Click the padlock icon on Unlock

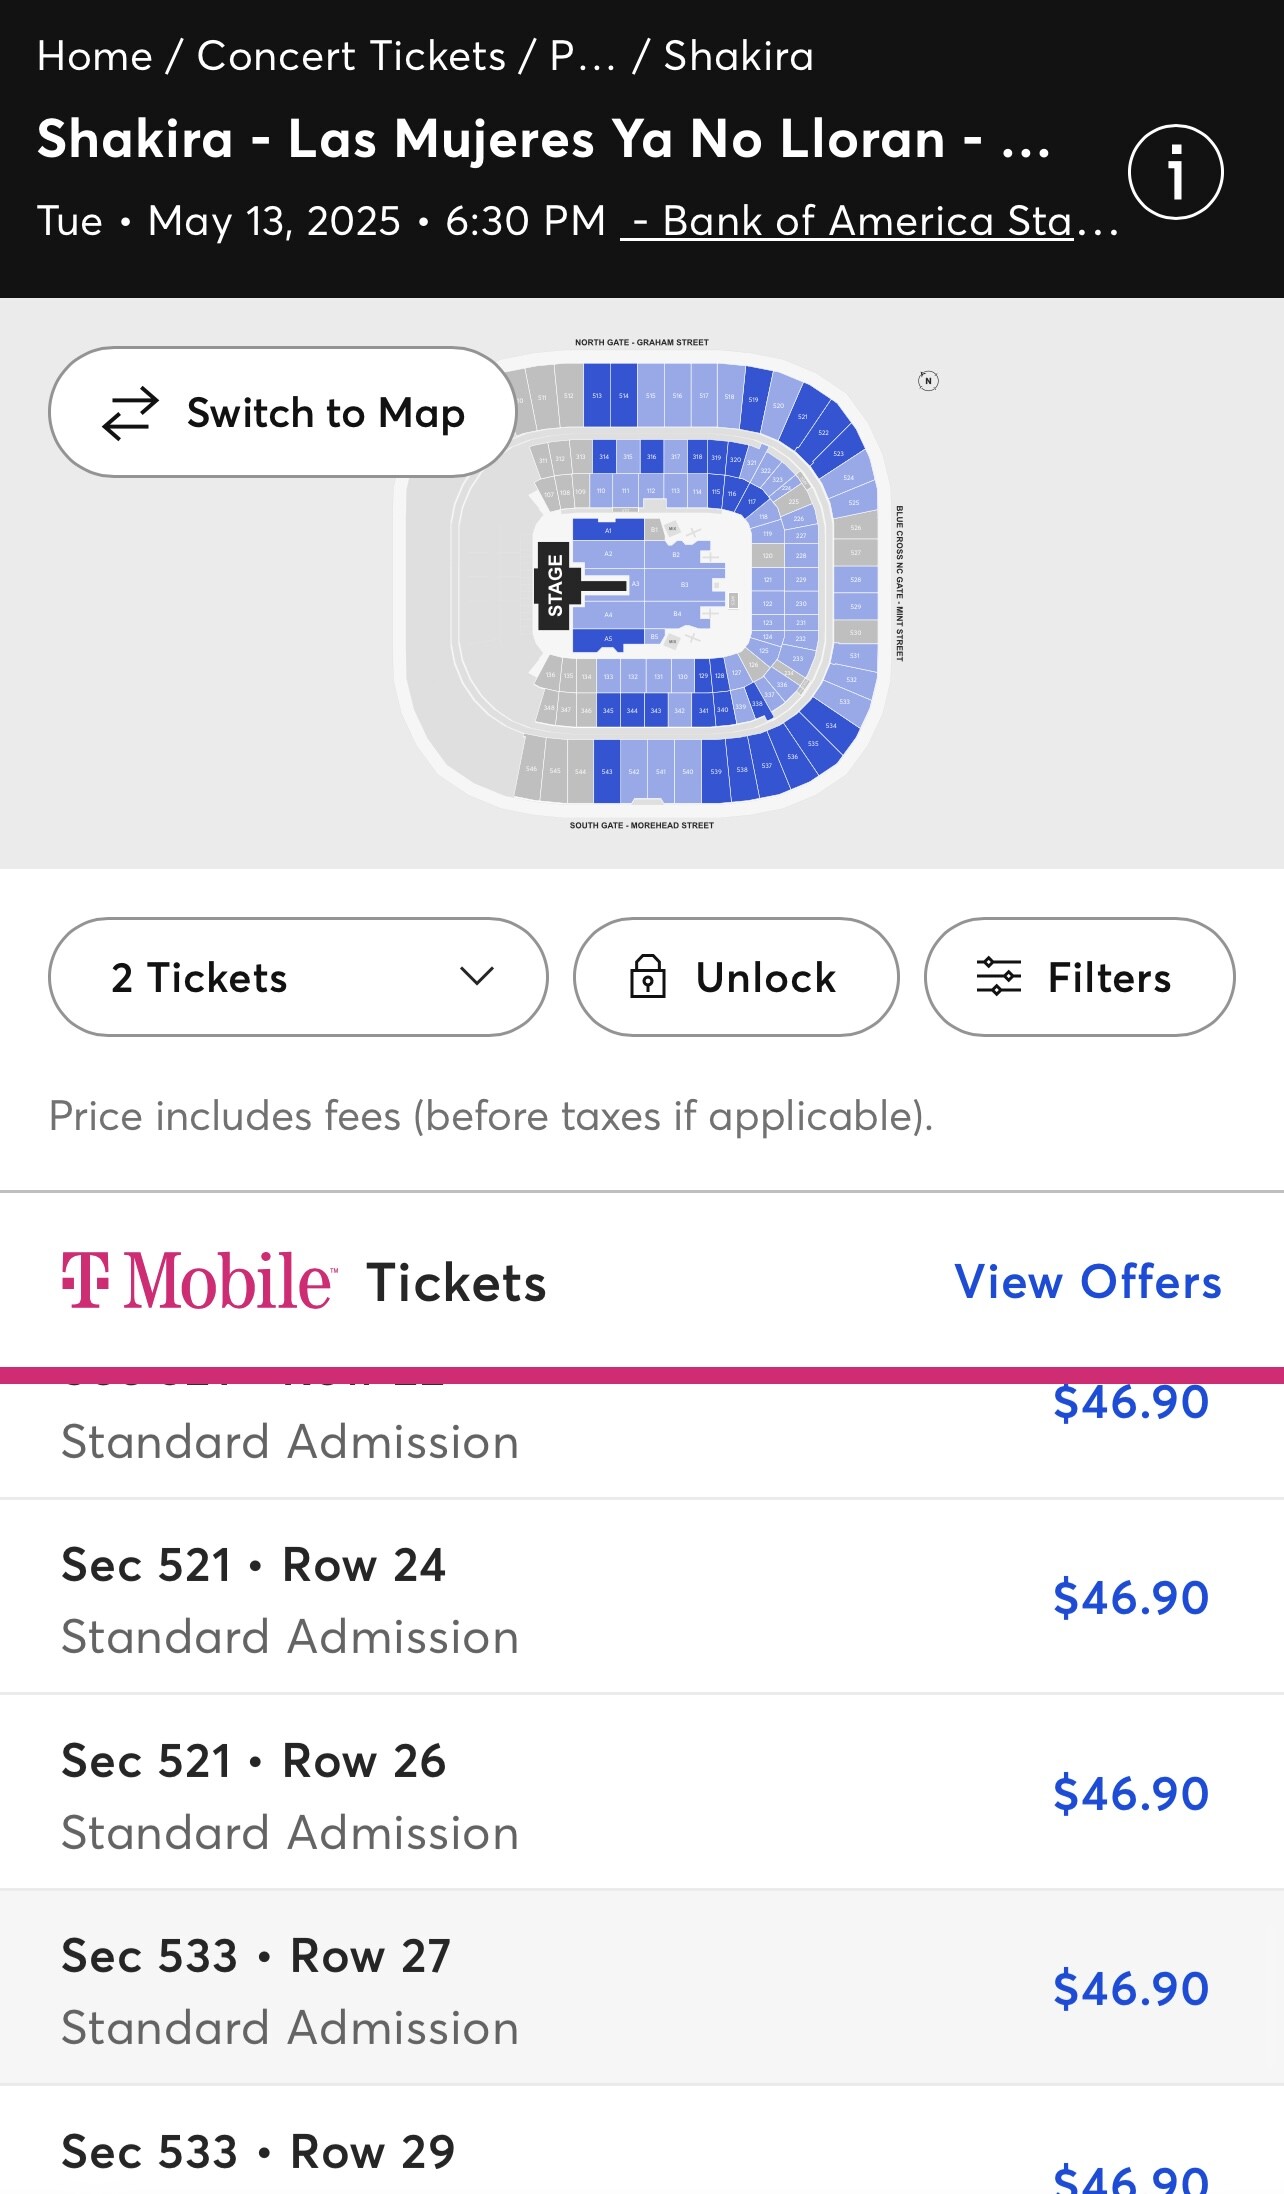point(647,977)
